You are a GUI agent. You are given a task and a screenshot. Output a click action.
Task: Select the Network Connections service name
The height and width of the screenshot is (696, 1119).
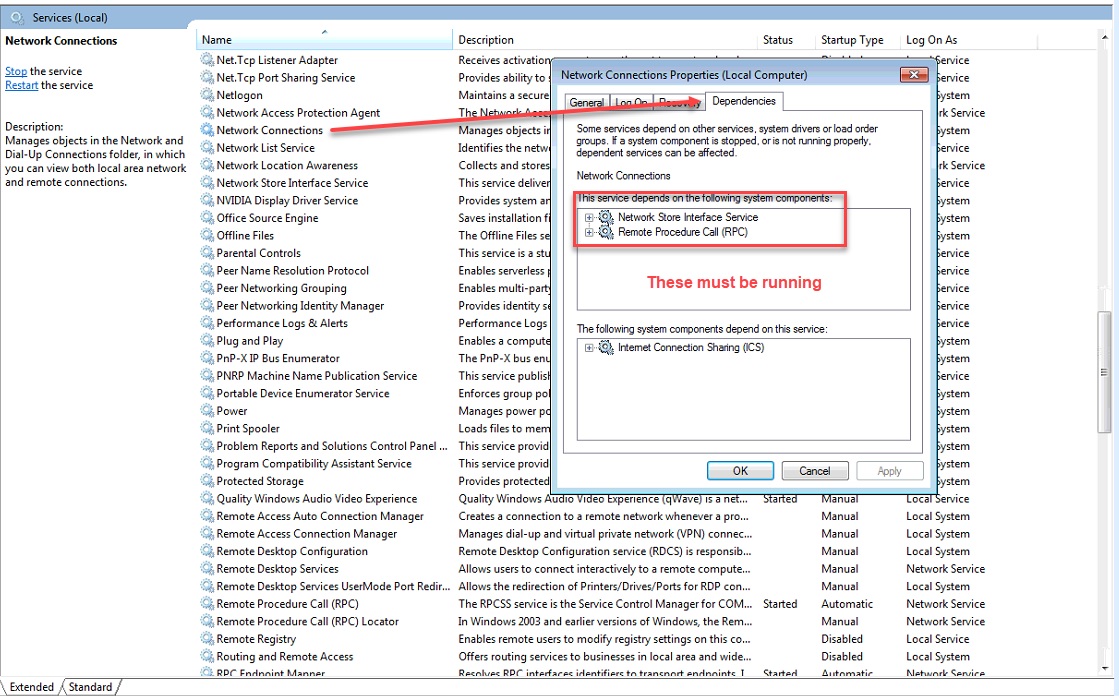click(x=270, y=130)
